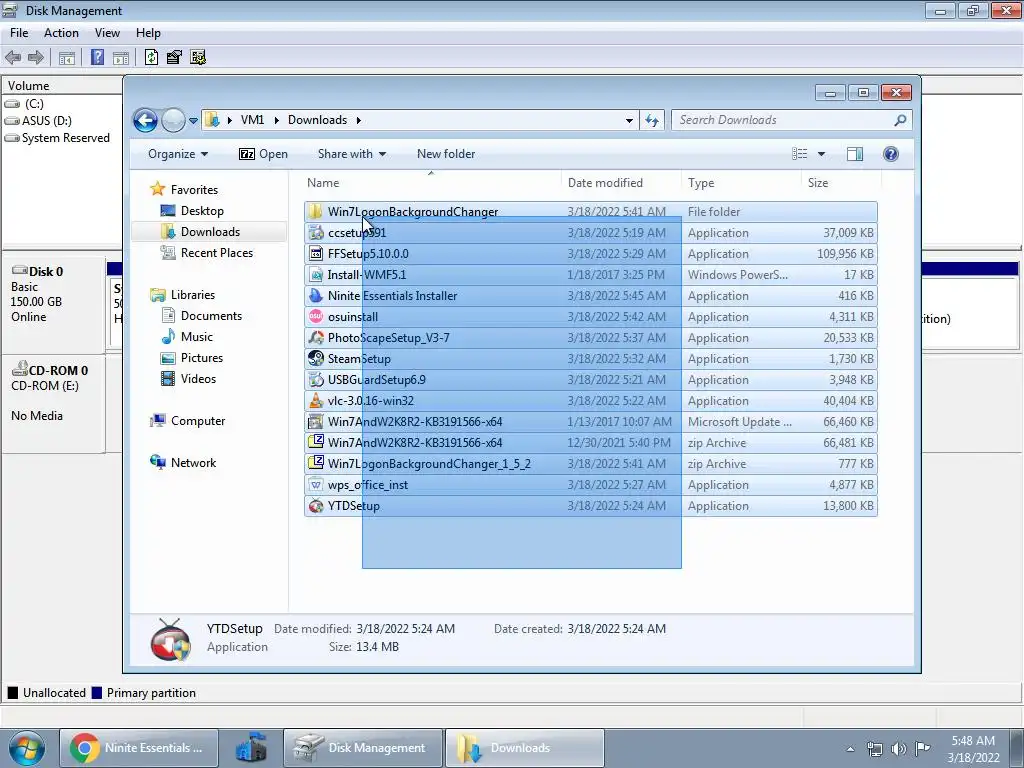Select PhotoScapeSetup_V3-7 icon
This screenshot has height=768, width=1024.
316,338
